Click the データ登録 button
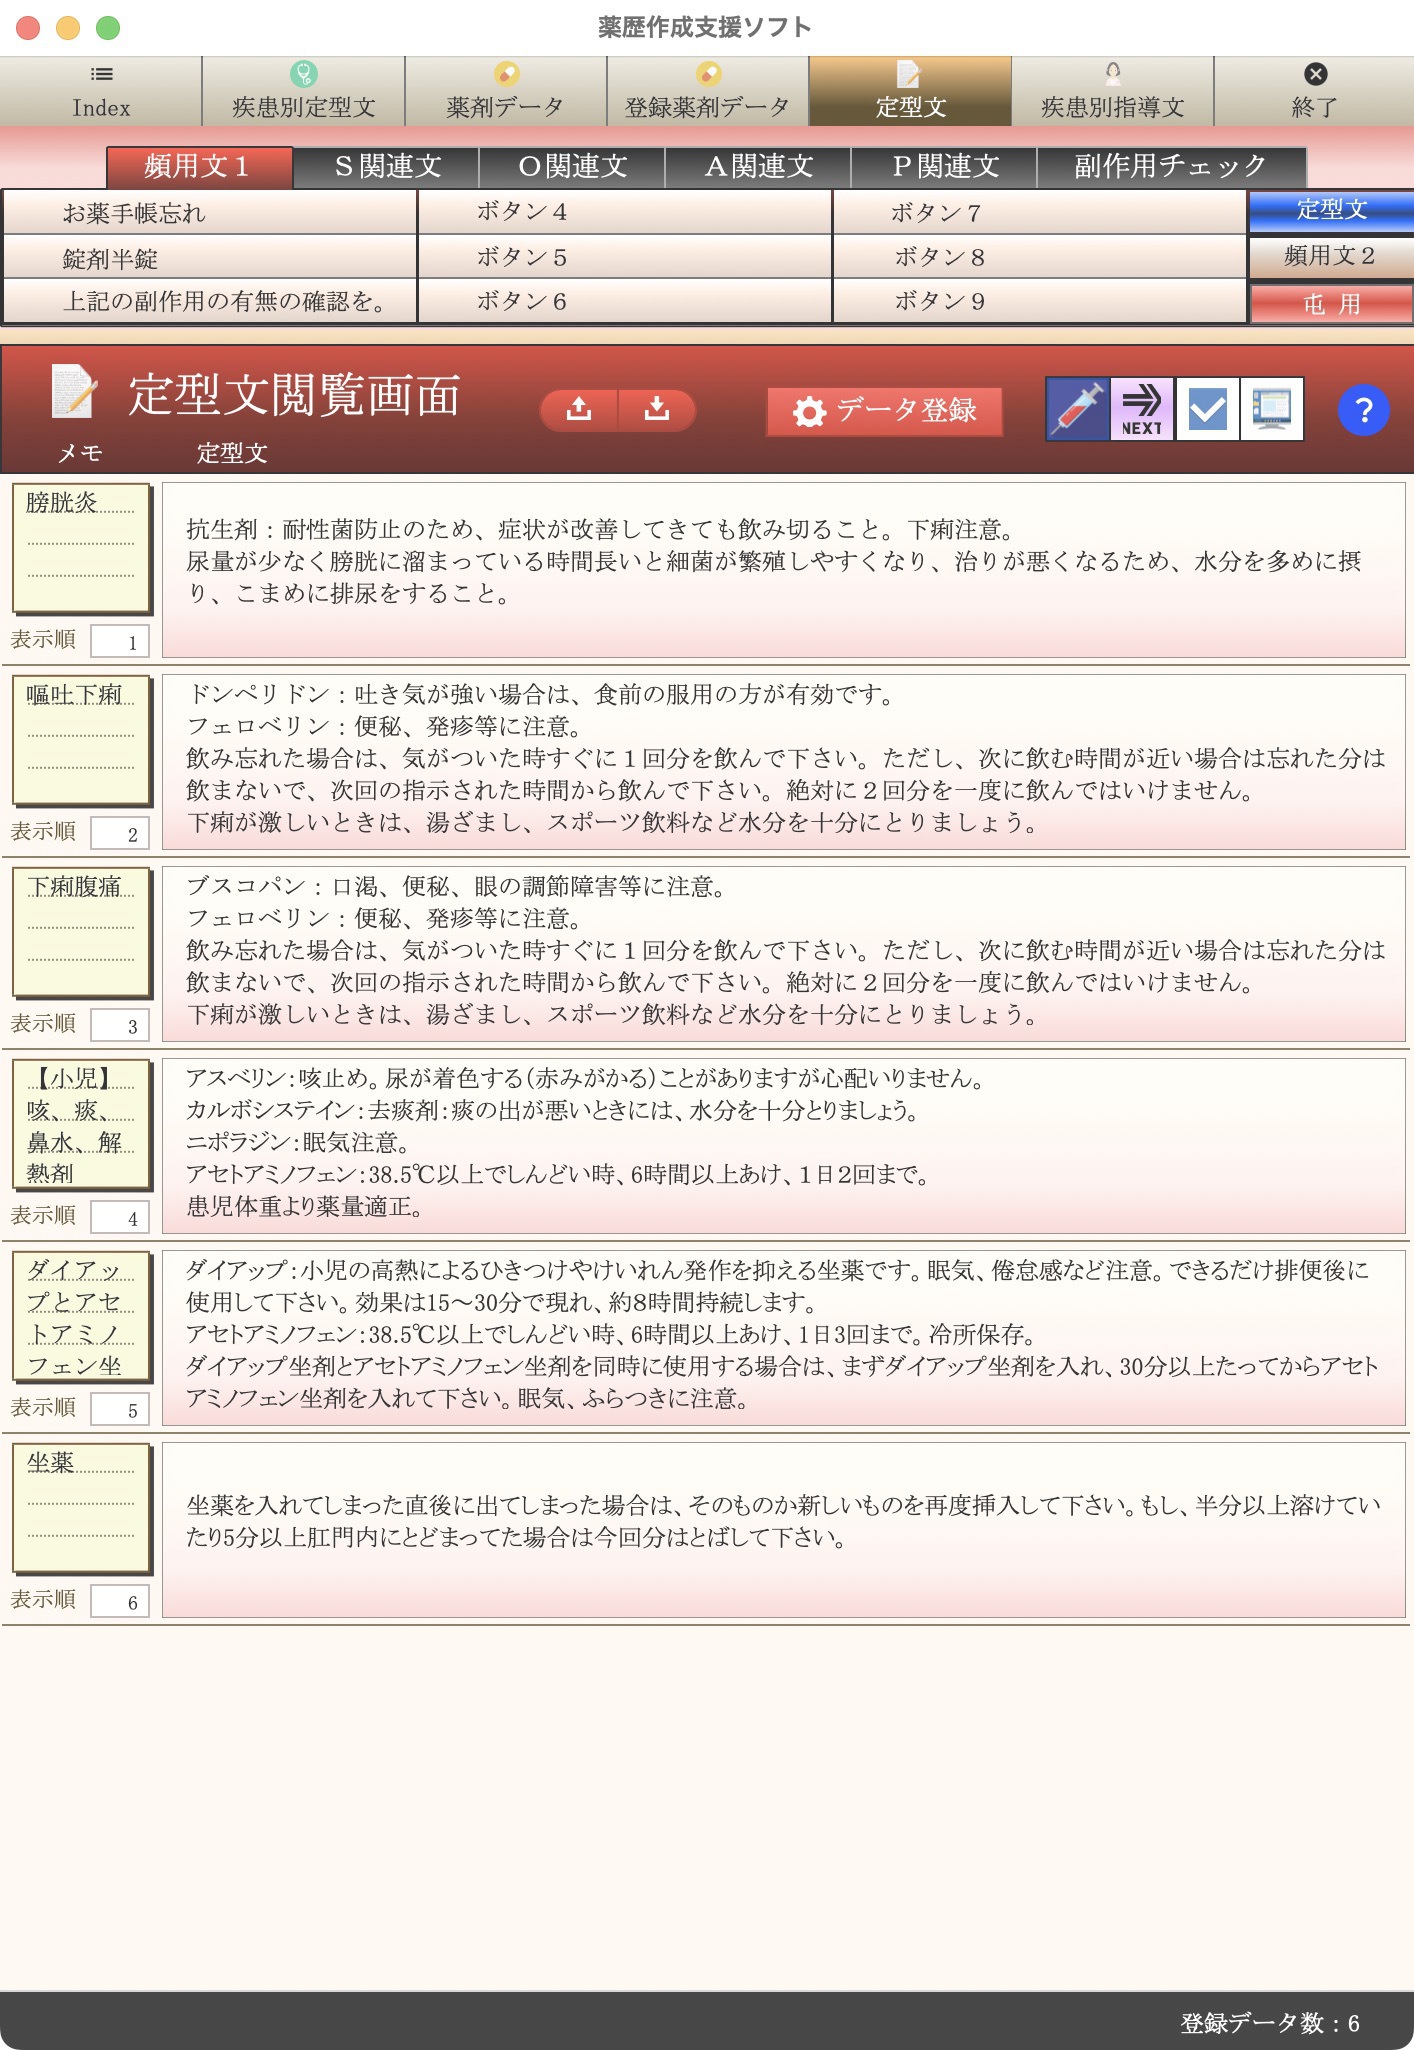 click(x=884, y=411)
